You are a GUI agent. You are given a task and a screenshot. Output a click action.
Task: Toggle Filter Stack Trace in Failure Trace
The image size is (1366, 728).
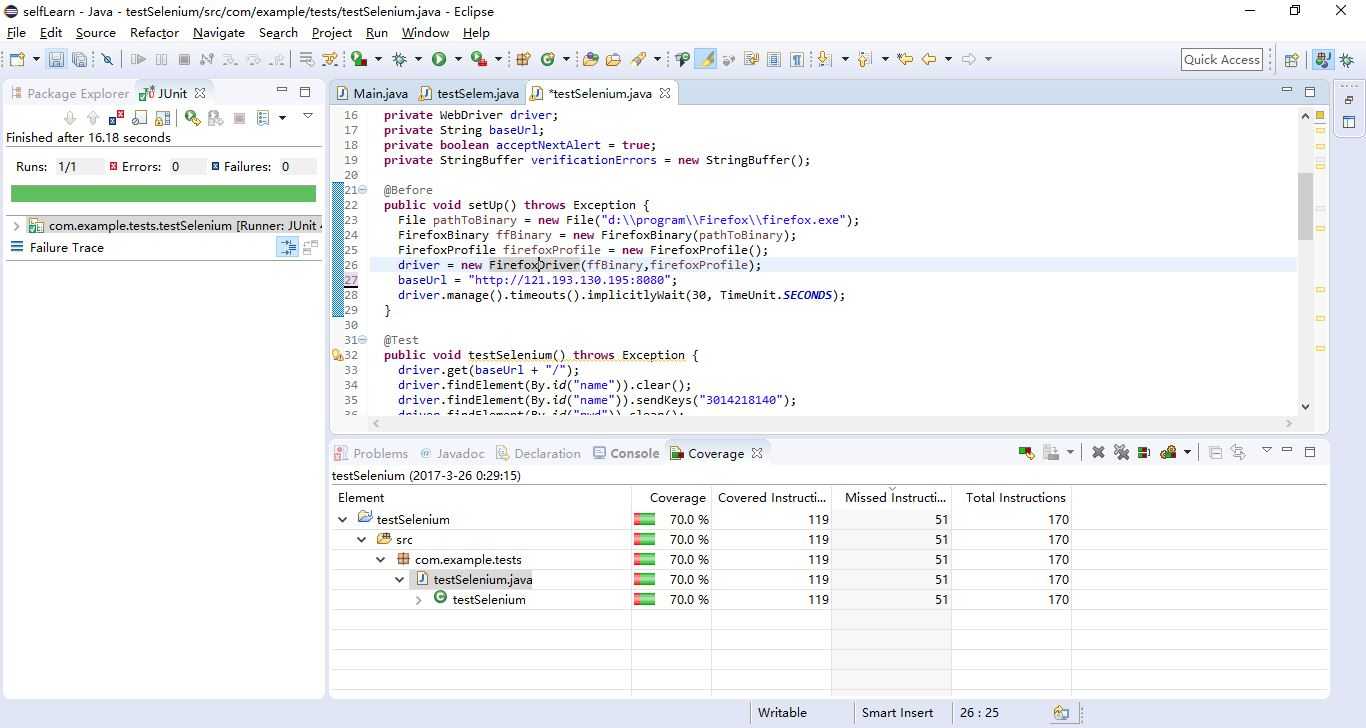(x=287, y=247)
